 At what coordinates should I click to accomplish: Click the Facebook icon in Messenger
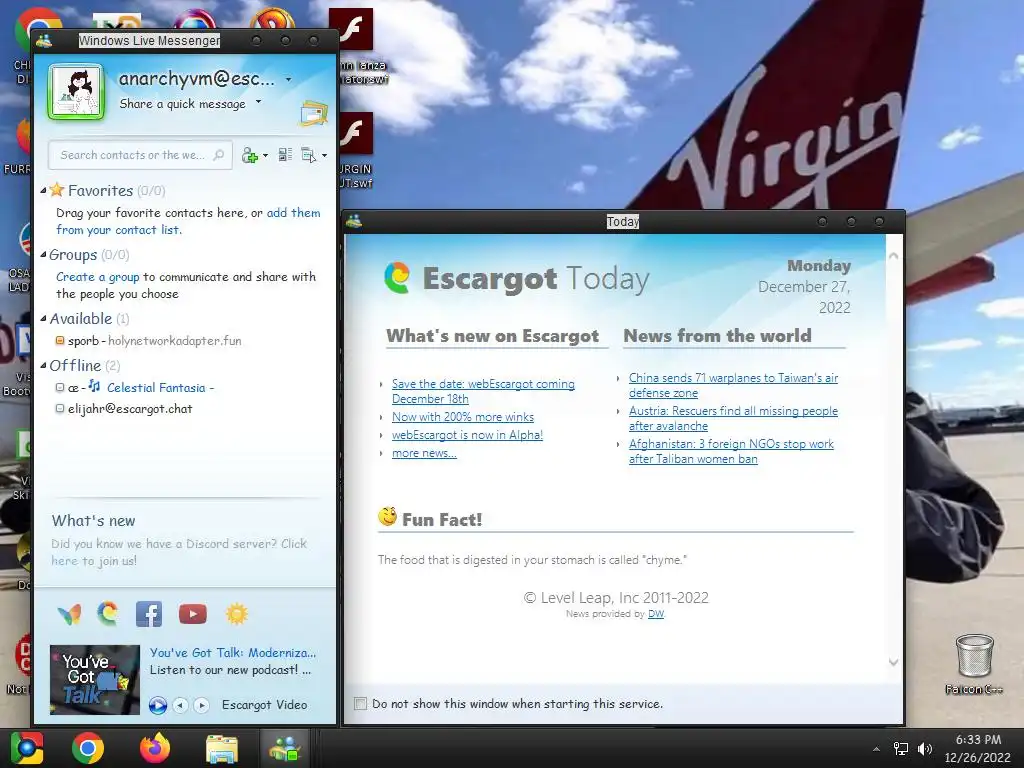(x=149, y=614)
